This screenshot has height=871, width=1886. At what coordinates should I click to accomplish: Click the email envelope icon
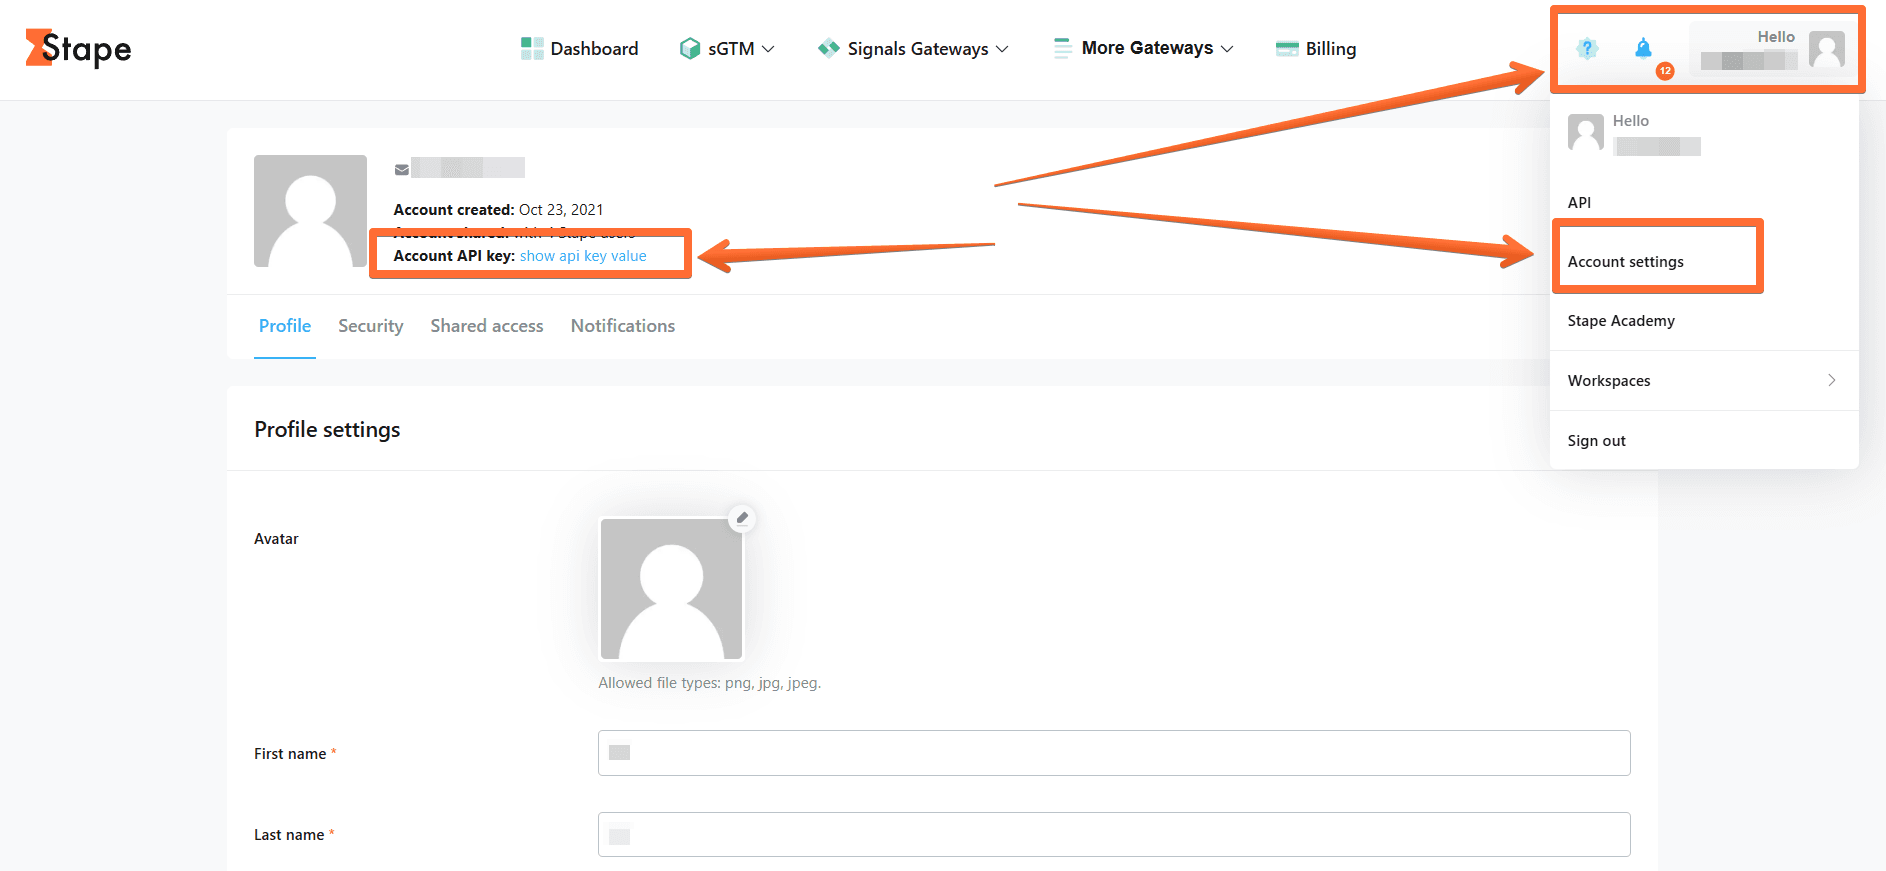click(402, 169)
